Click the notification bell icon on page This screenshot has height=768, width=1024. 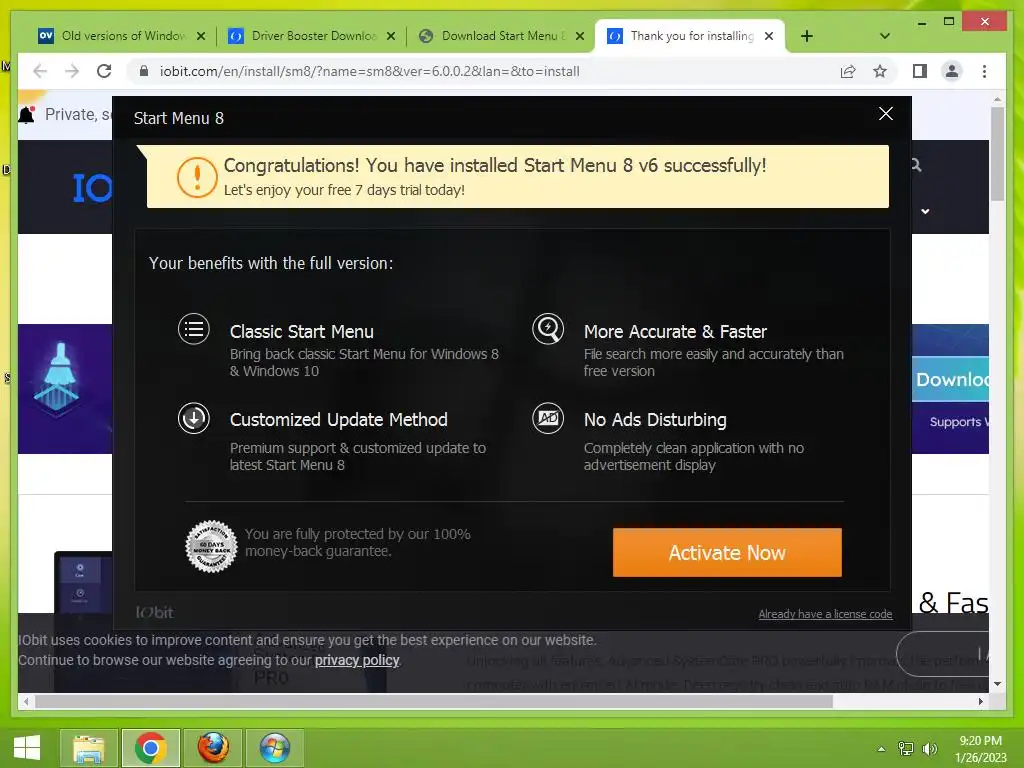point(26,115)
